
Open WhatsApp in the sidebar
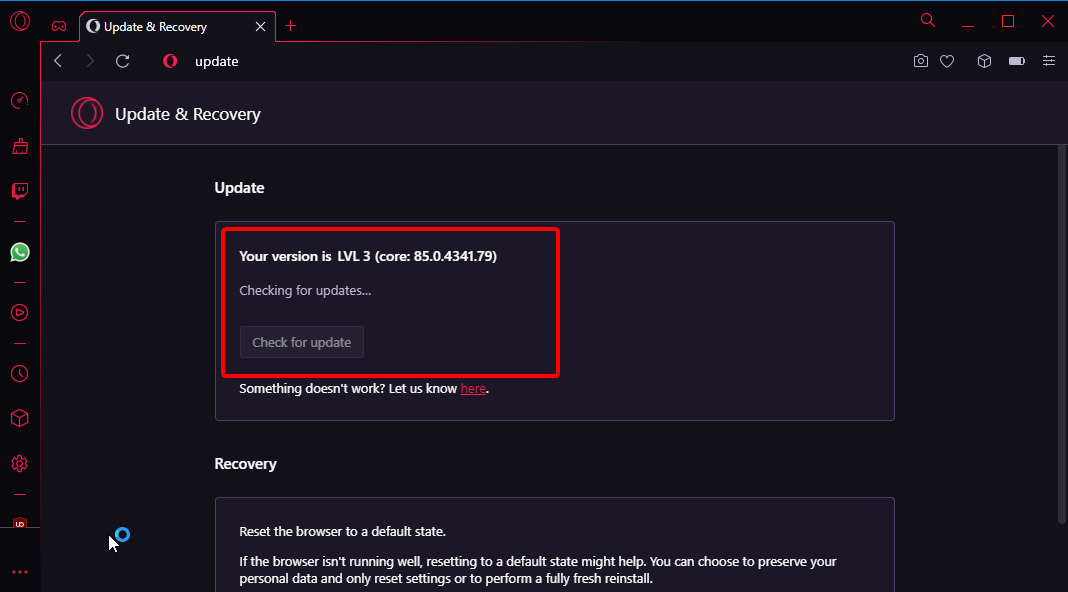coord(20,252)
